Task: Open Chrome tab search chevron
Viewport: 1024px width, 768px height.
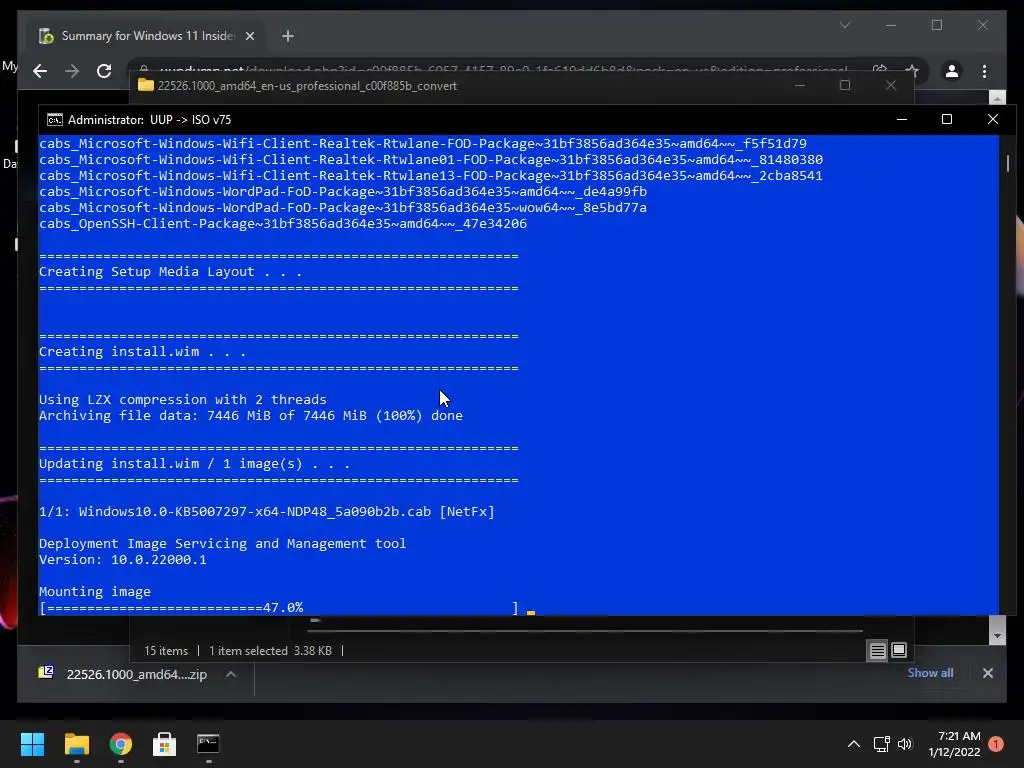Action: pyautogui.click(x=845, y=25)
